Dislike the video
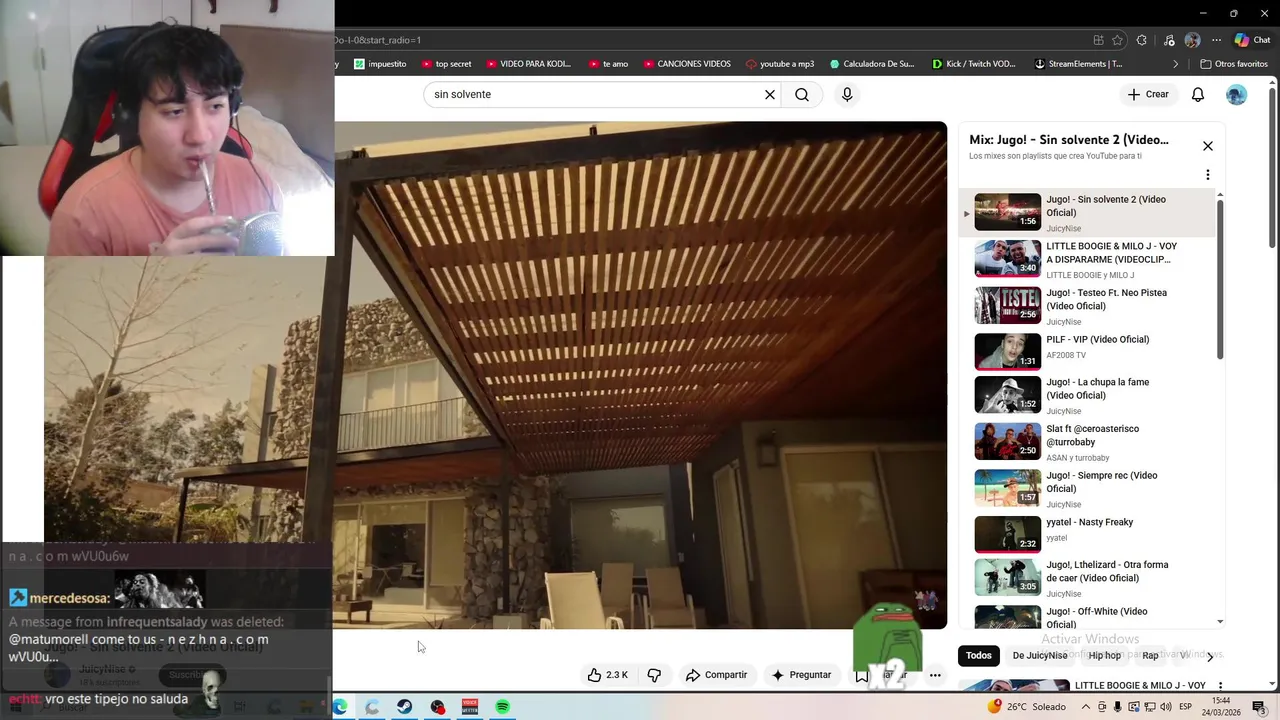Image resolution: width=1280 pixels, height=720 pixels. click(x=654, y=675)
